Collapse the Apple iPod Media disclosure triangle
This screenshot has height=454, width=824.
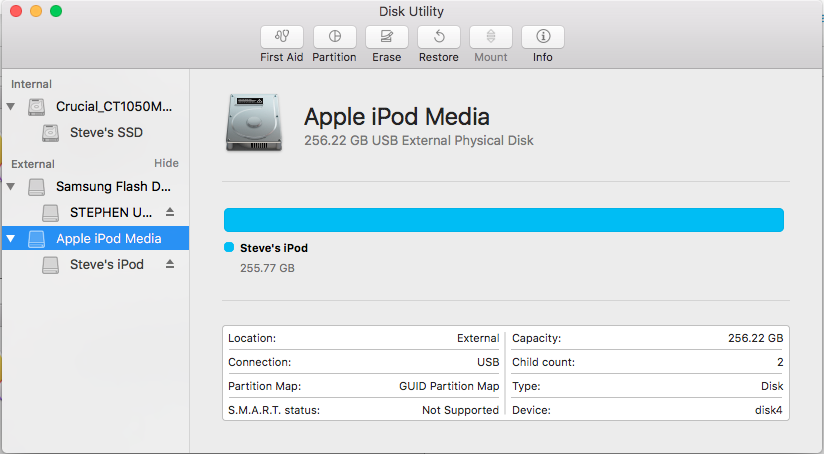11,239
